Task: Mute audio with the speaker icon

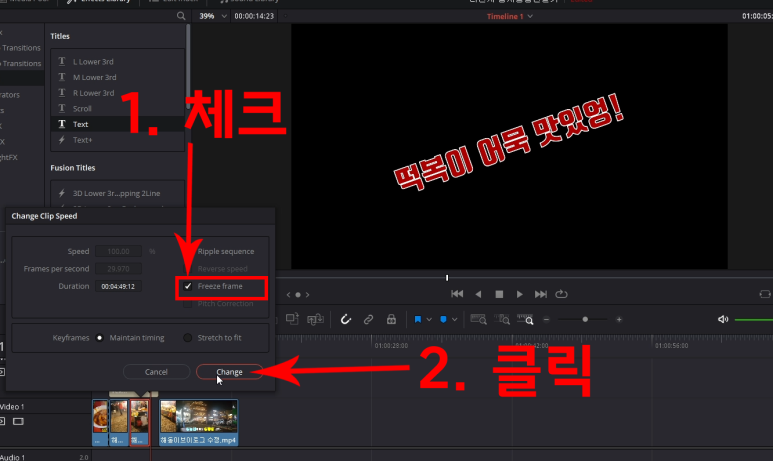Action: (723, 319)
